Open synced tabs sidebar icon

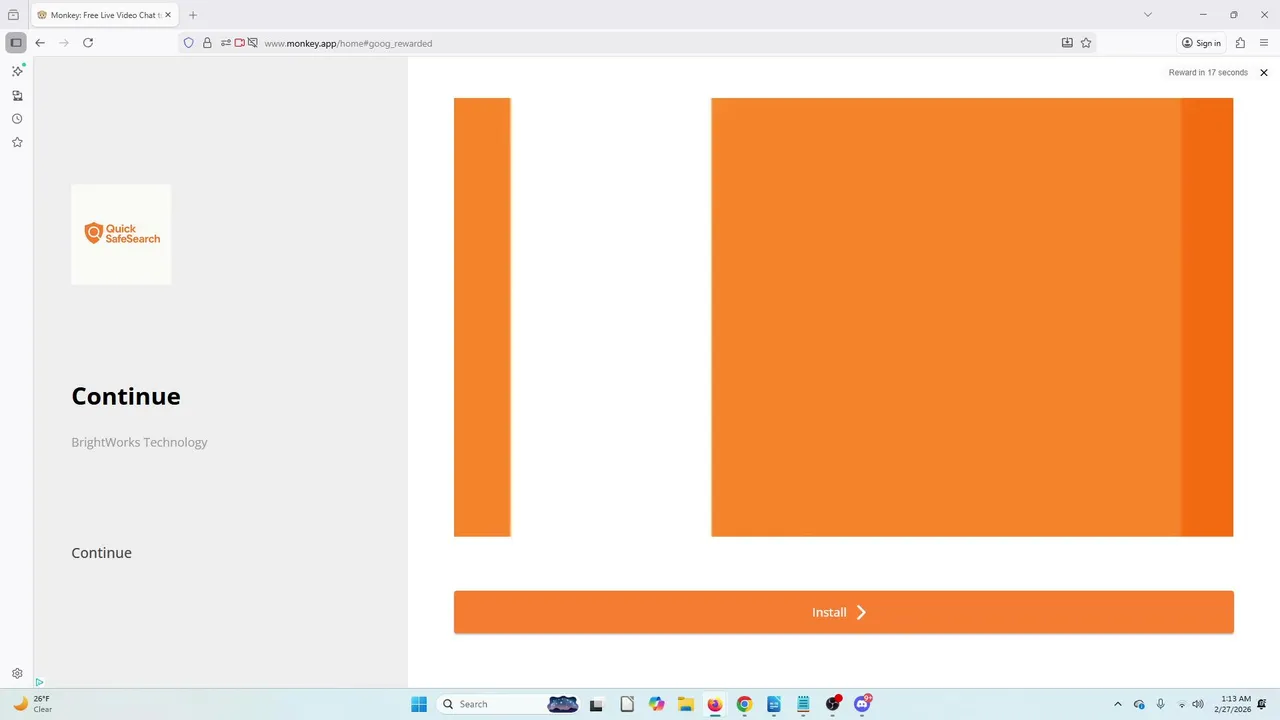[x=17, y=96]
